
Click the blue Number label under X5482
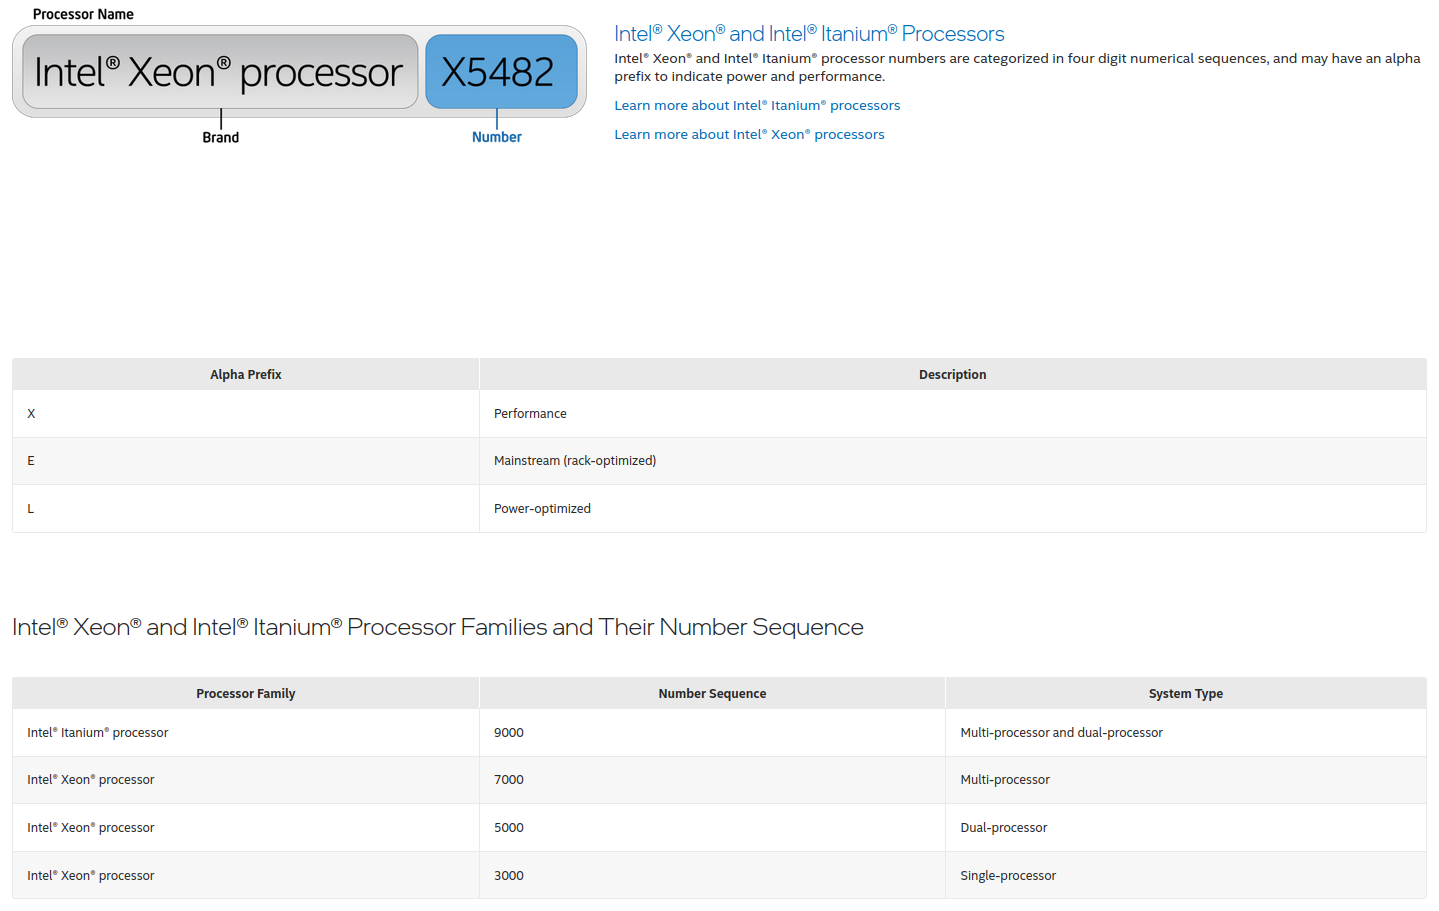click(x=497, y=137)
